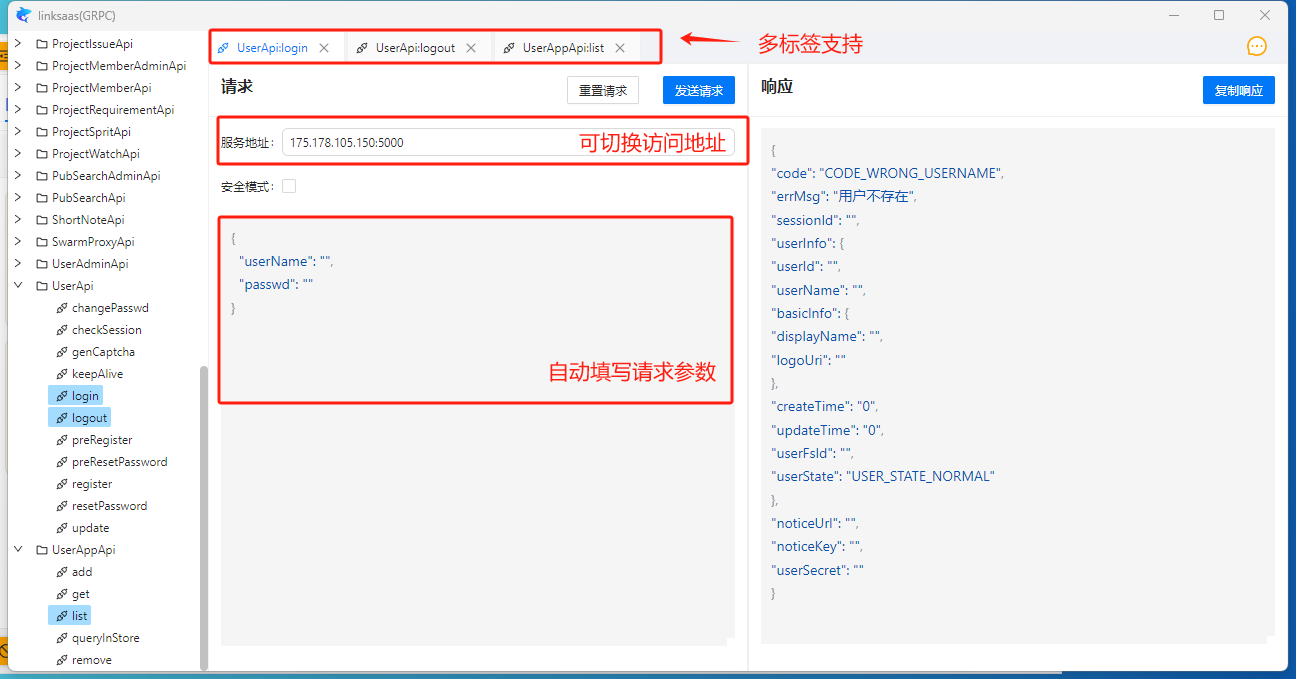Screen dimensions: 1296x679
Task: Click the USER_STATE_NORMAL response value
Action: pyautogui.click(x=920, y=477)
